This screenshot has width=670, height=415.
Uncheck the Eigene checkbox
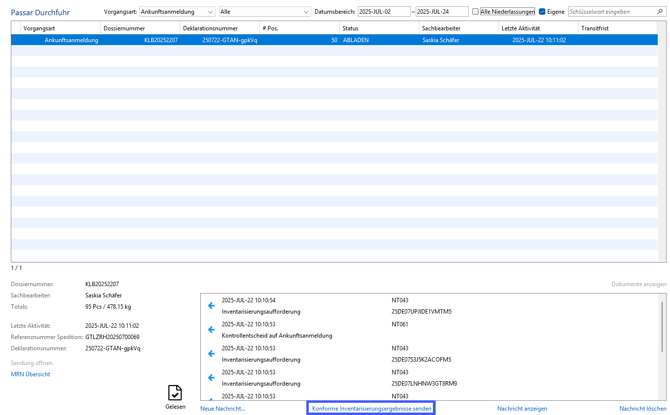(x=542, y=12)
